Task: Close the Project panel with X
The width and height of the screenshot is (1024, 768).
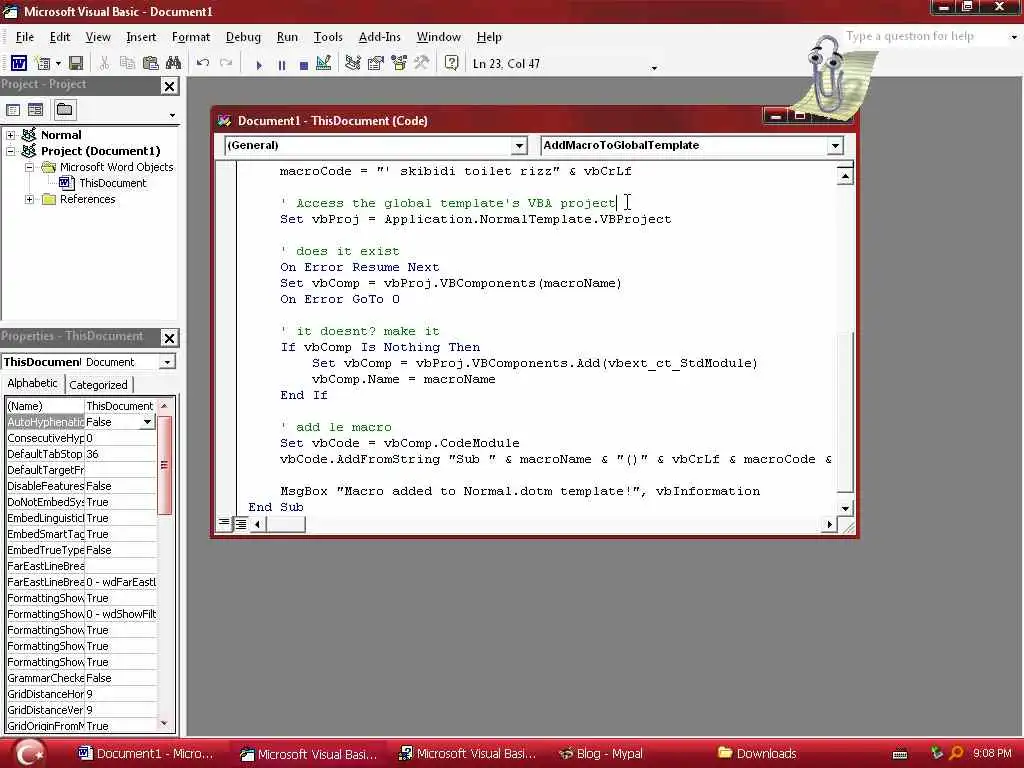Action: [169, 86]
